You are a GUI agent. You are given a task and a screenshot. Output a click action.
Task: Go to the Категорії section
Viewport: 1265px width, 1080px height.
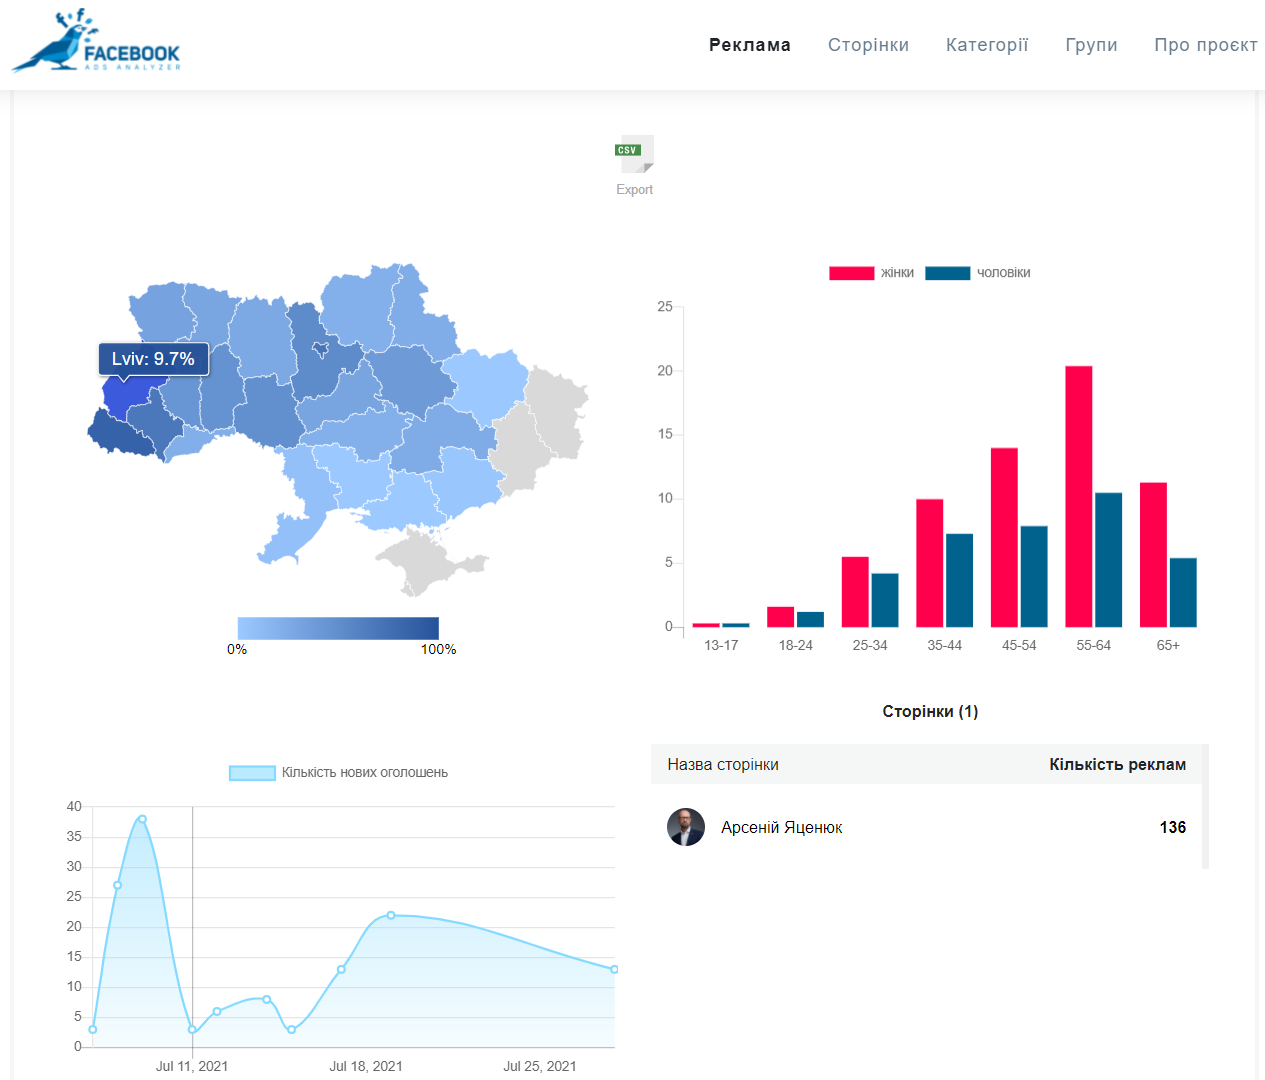click(x=987, y=45)
